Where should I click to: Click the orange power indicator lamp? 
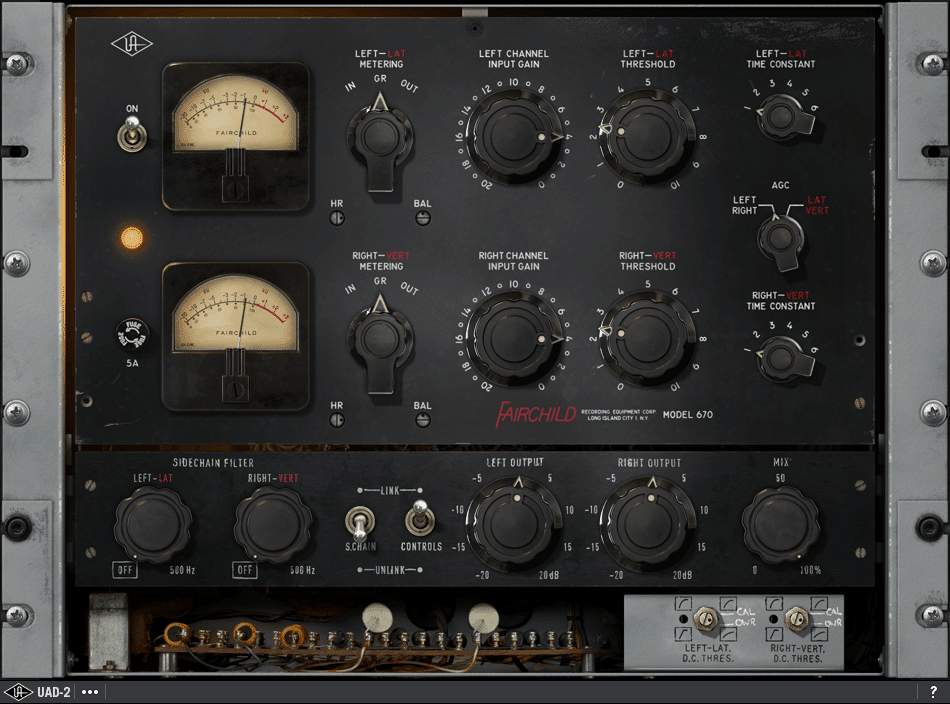tap(131, 238)
